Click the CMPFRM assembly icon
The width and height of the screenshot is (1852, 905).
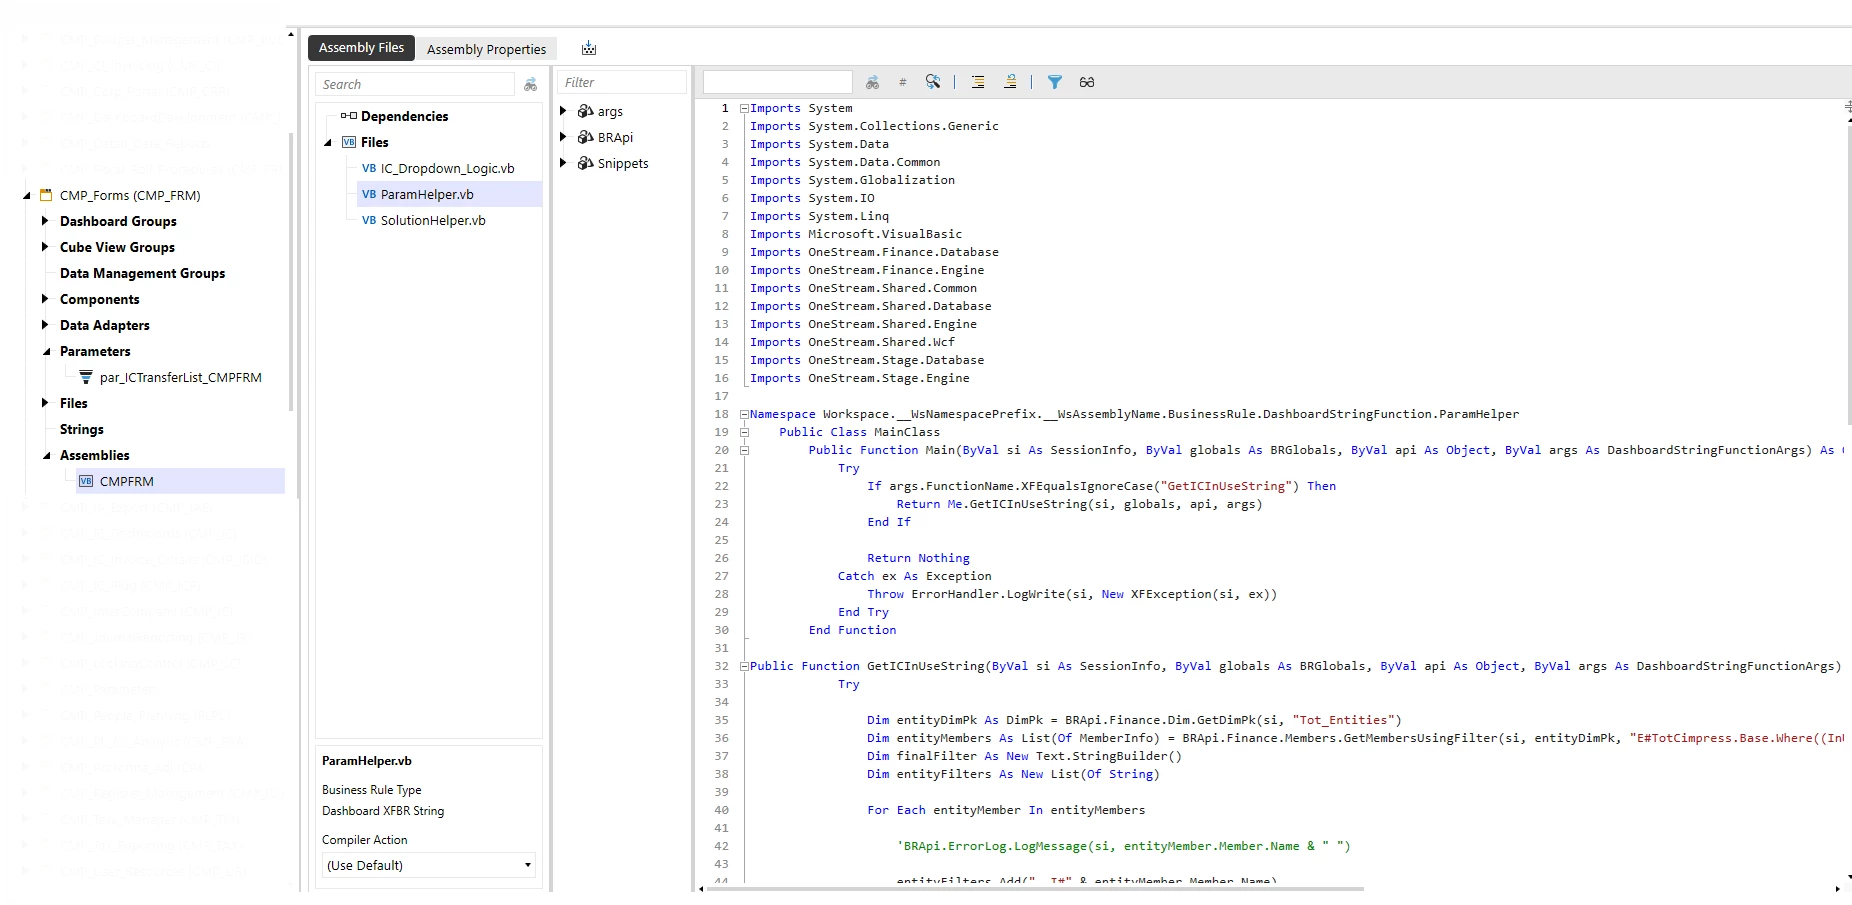pos(86,481)
